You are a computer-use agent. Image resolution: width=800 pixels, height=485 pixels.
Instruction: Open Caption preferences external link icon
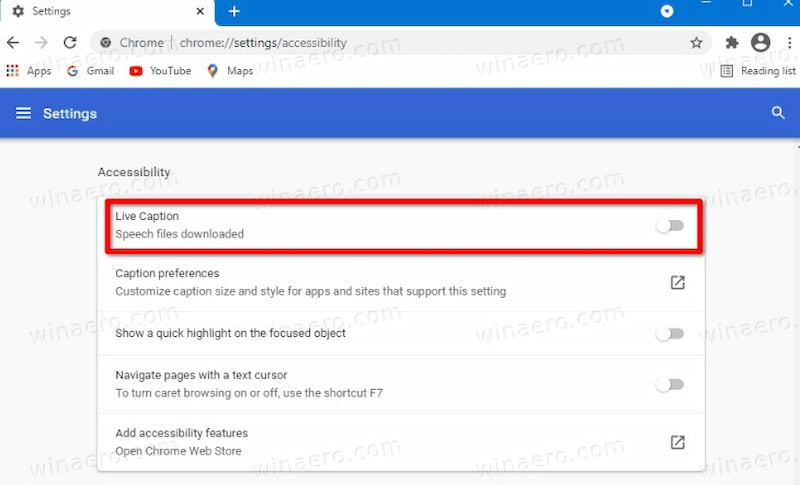tap(677, 282)
